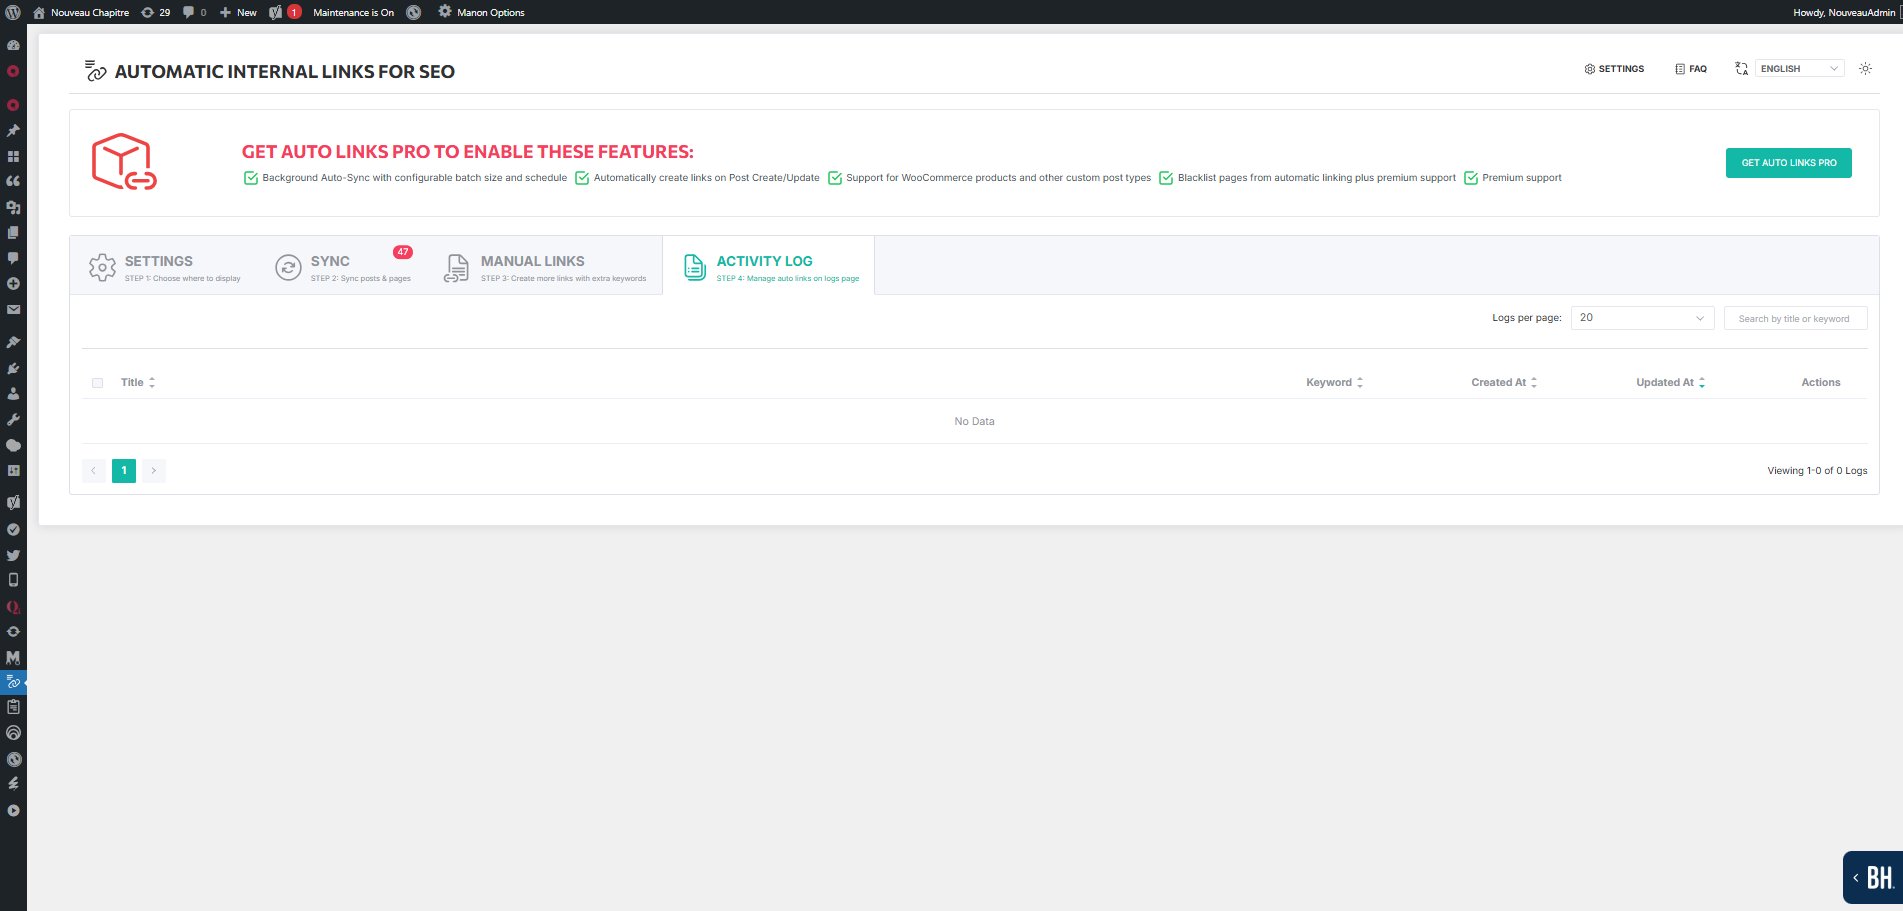Toggle sorting on the Created At column
1903x911 pixels.
[x=1533, y=382]
